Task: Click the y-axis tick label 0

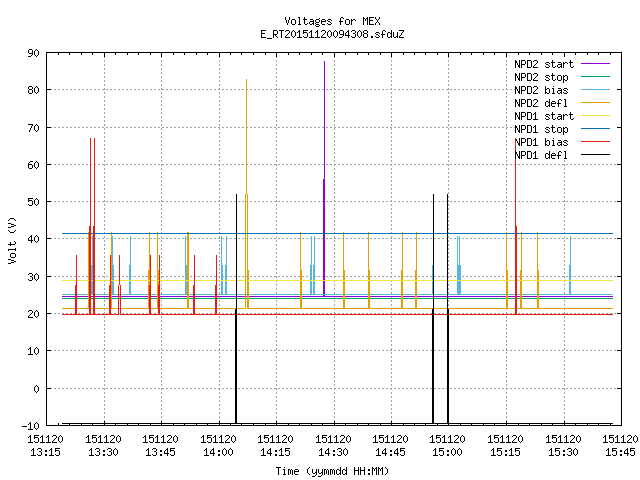Action: pos(36,389)
